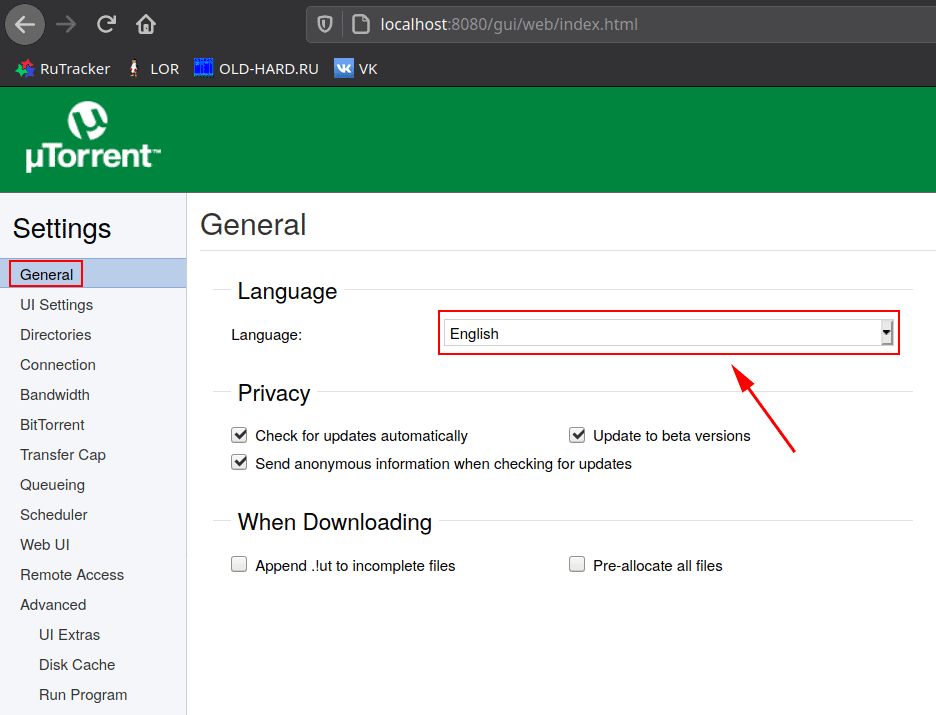Open the Language dropdown showing English

[668, 334]
